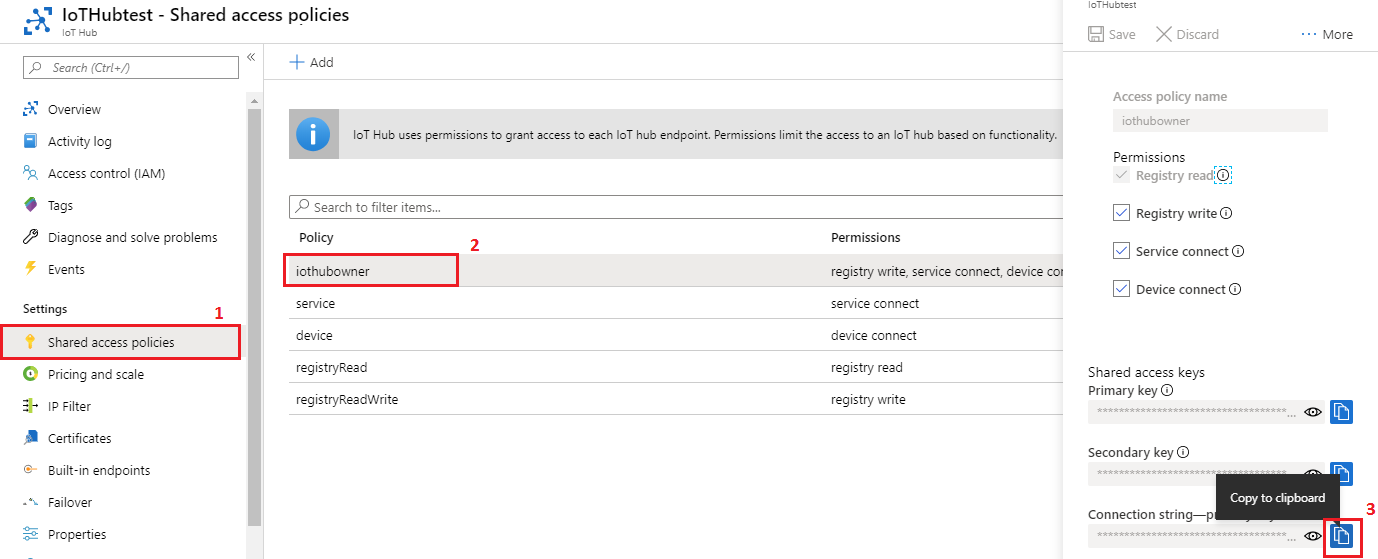Add a new shared access policy

coord(311,62)
